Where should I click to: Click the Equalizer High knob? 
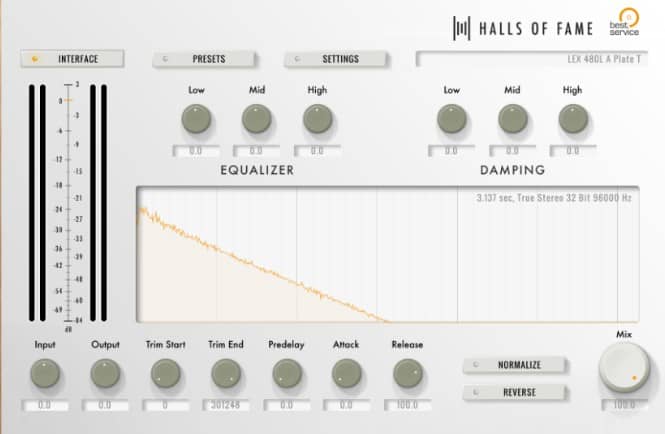tap(318, 119)
